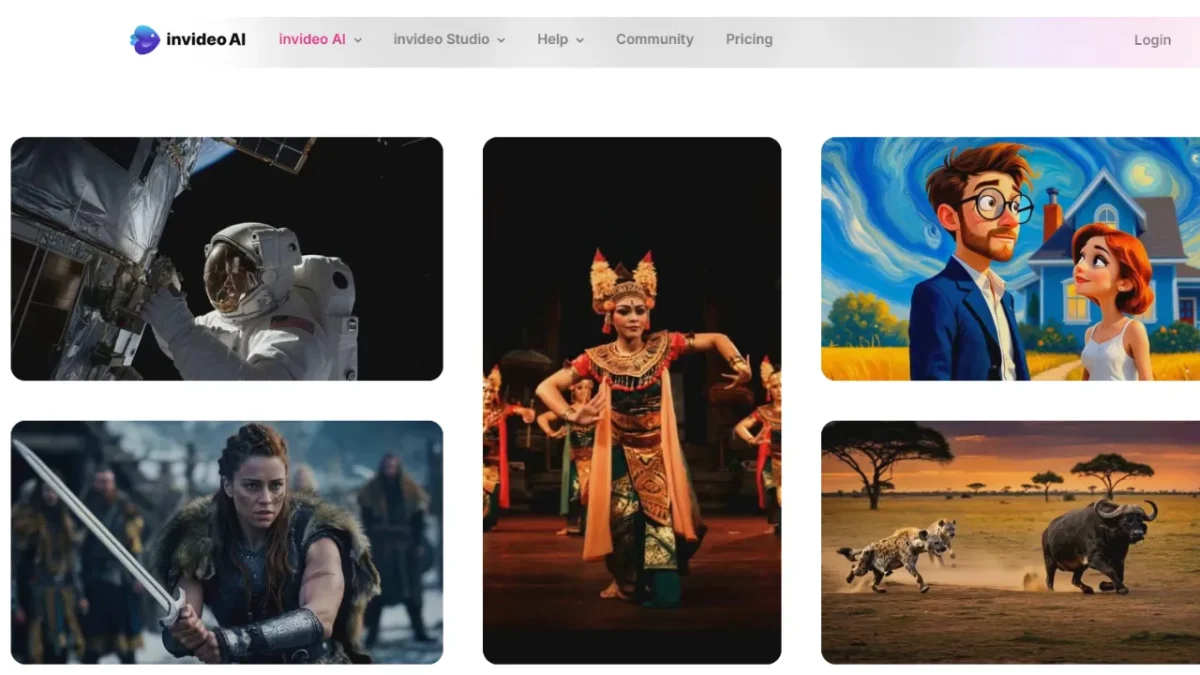Click the invideo AI logo icon
1200x675 pixels.
(x=145, y=40)
